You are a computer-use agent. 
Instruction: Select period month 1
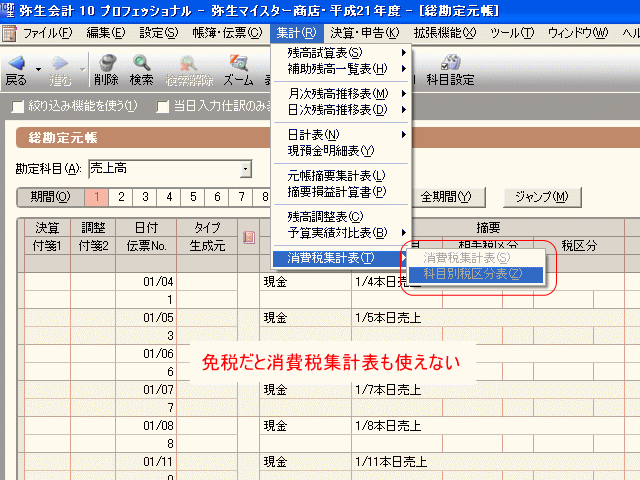(97, 197)
